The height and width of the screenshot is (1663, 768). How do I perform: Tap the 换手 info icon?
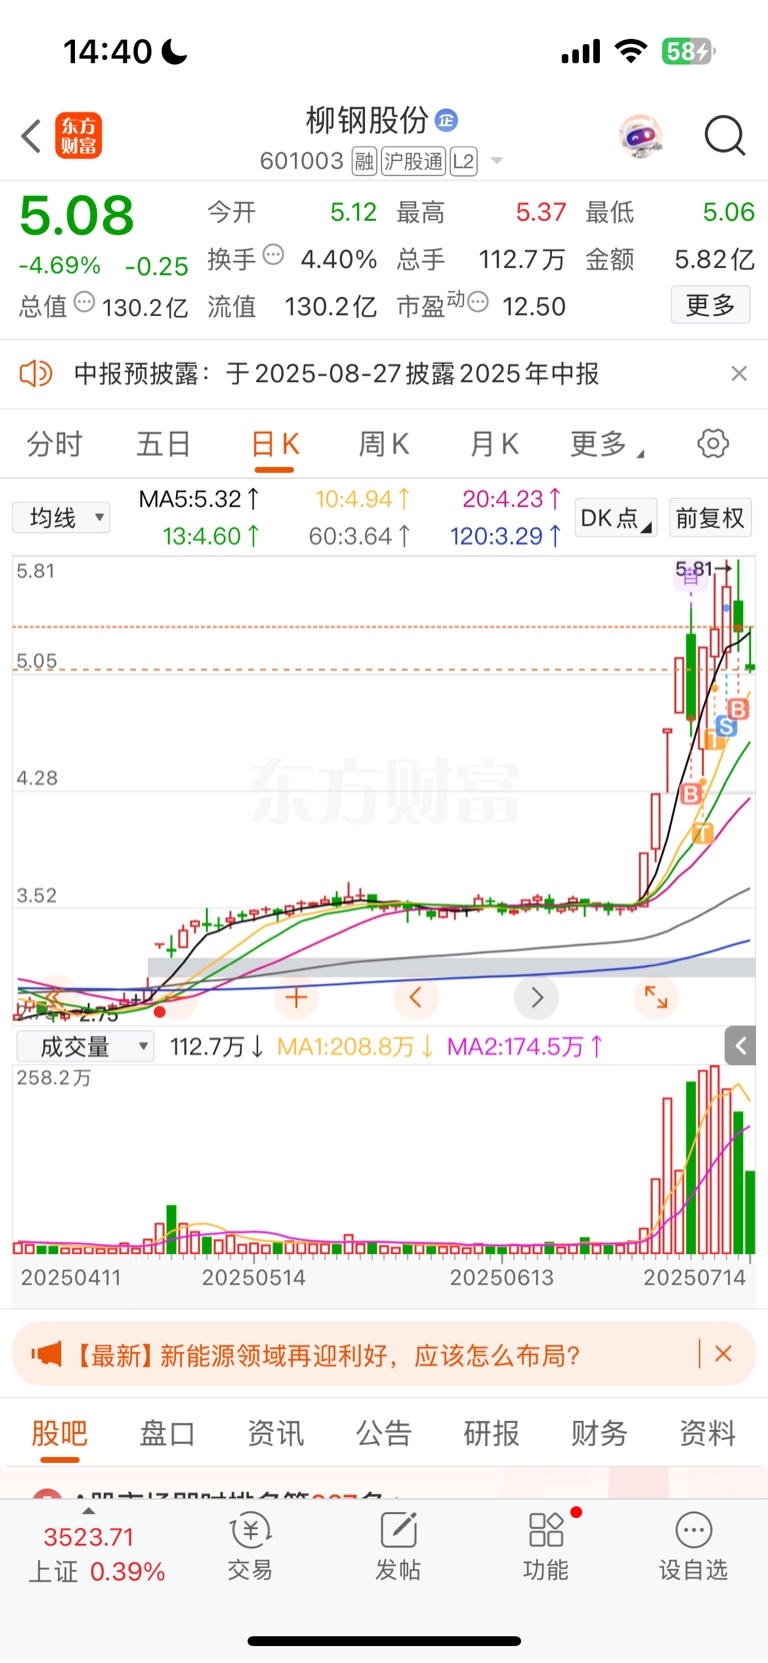[273, 255]
